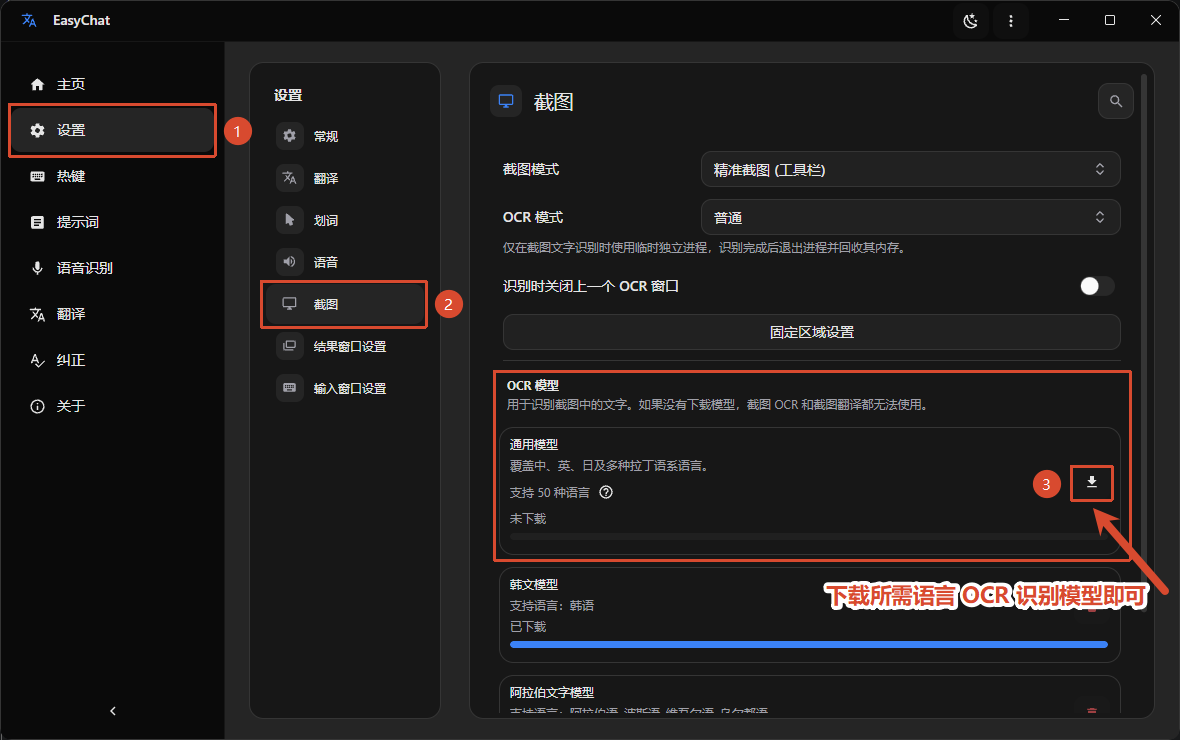Click the monitor icon beside 截图 heading
1180x740 pixels.
506,101
